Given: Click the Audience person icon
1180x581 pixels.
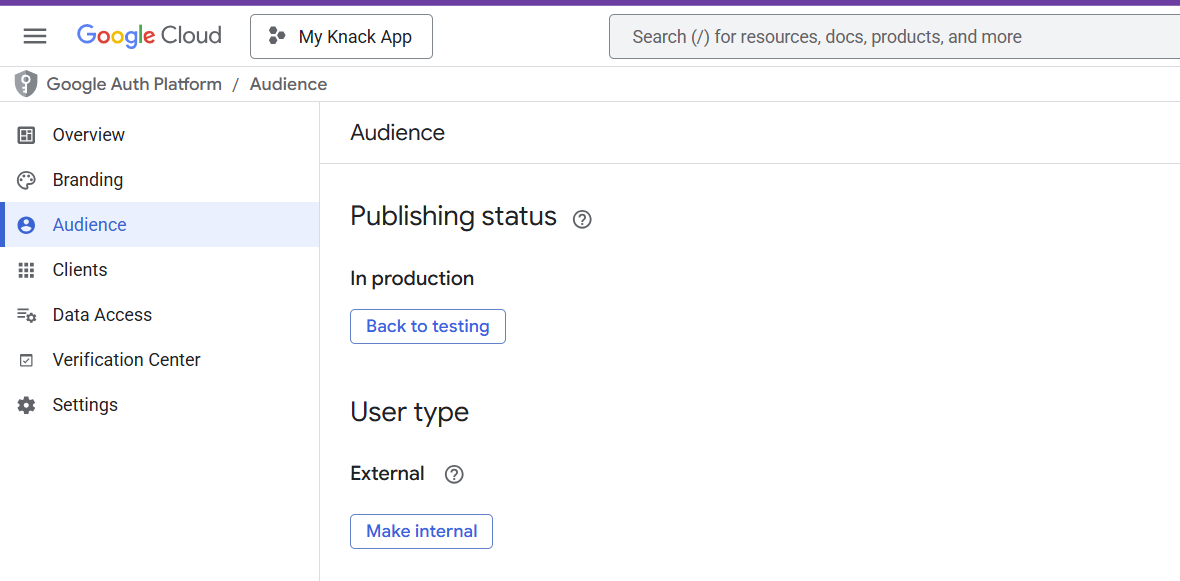Looking at the screenshot, I should [x=26, y=225].
